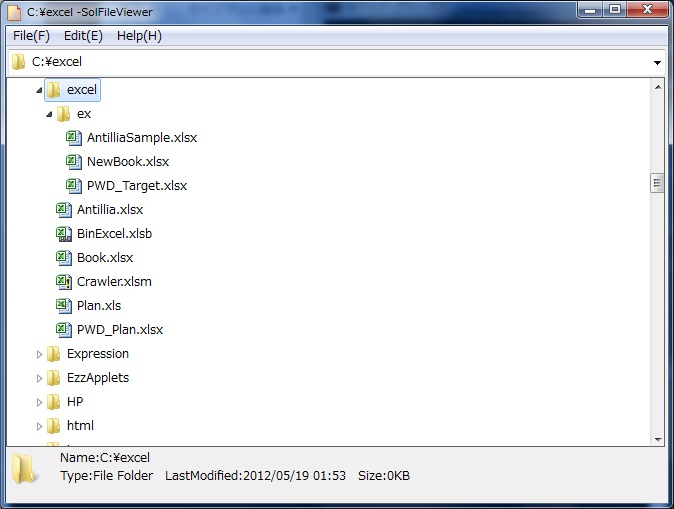
Task: Expand the Expression folder
Action: [39, 354]
